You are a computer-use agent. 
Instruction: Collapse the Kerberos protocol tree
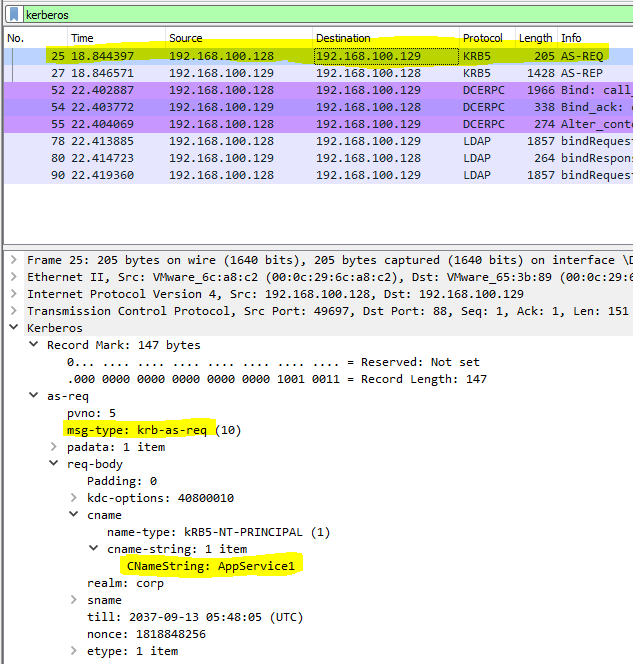tap(12, 328)
